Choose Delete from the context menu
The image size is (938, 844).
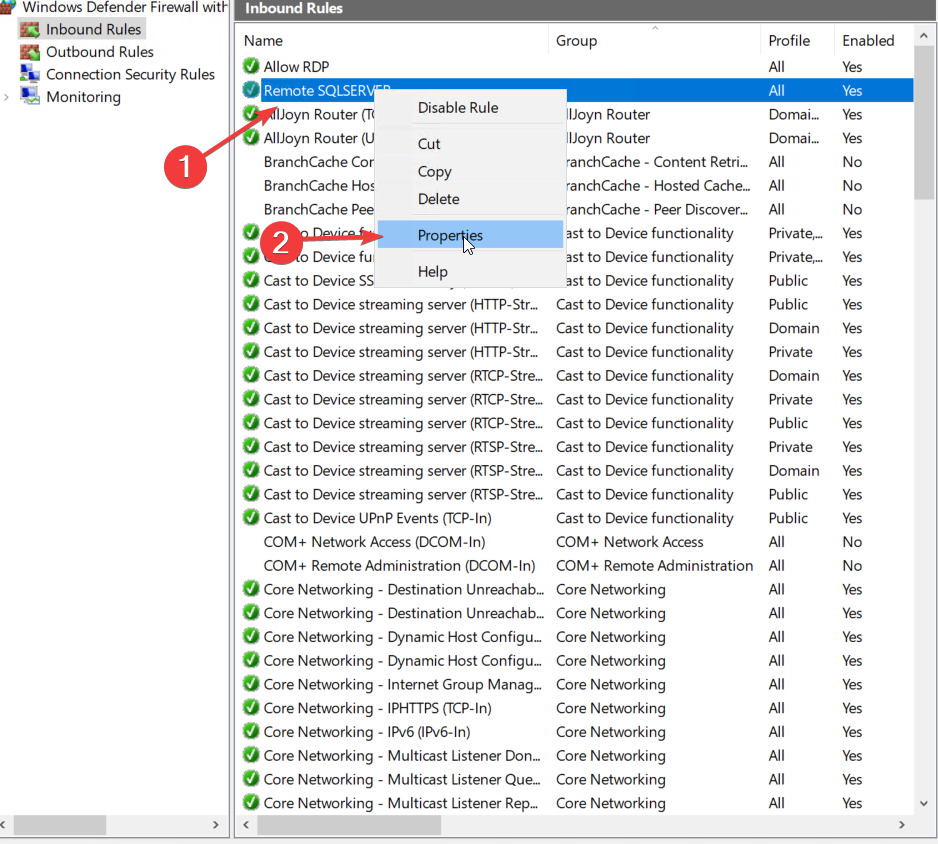[x=438, y=199]
